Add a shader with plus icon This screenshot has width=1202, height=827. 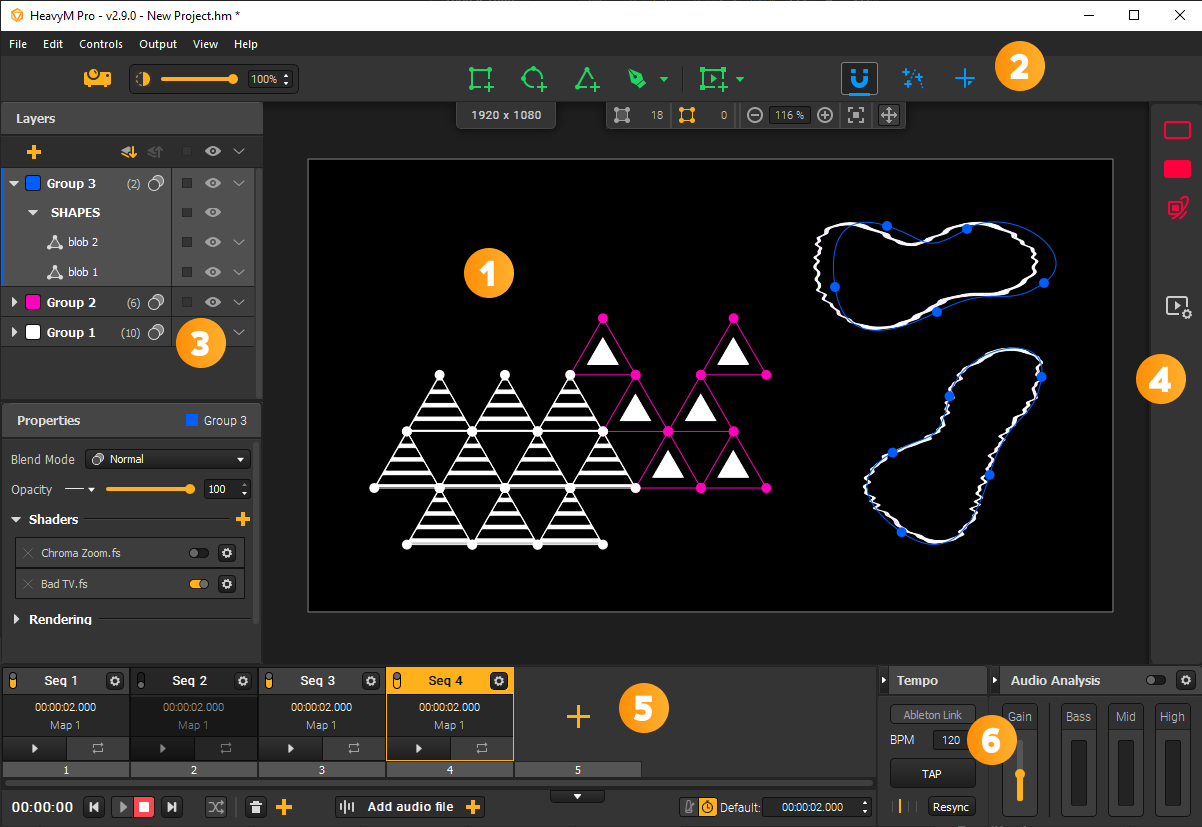(x=242, y=519)
